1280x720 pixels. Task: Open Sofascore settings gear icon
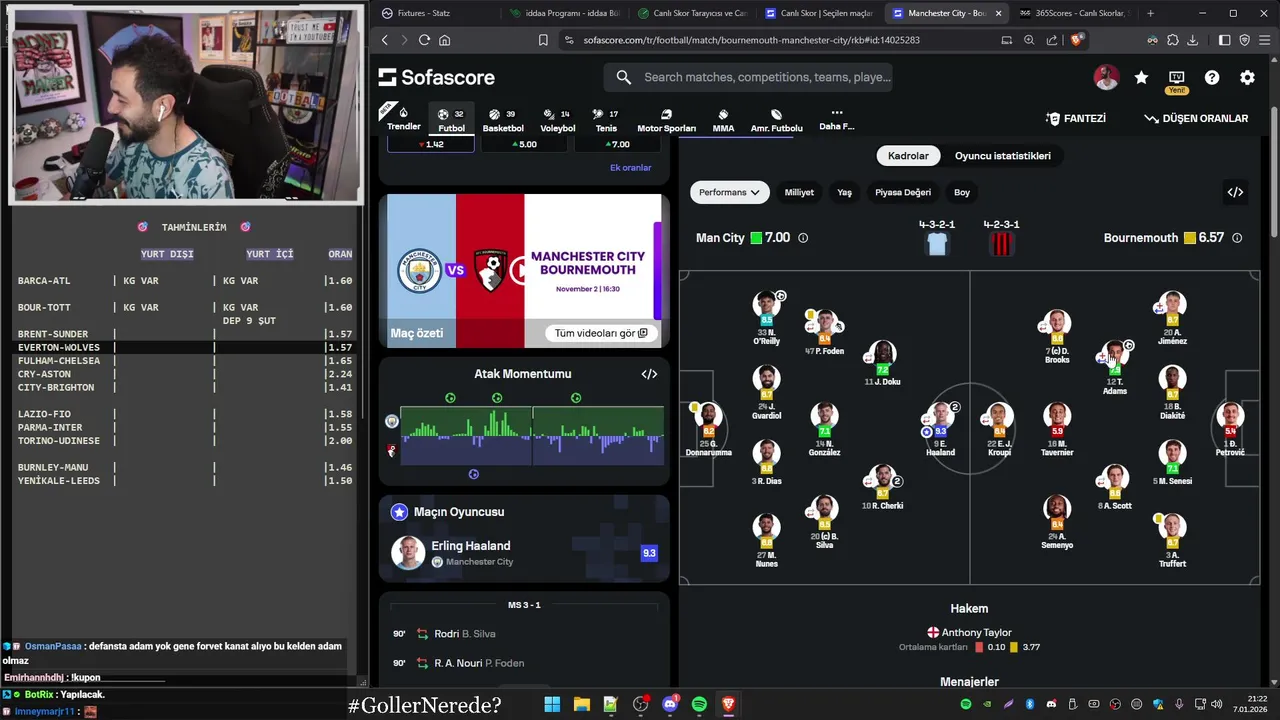[x=1247, y=77]
